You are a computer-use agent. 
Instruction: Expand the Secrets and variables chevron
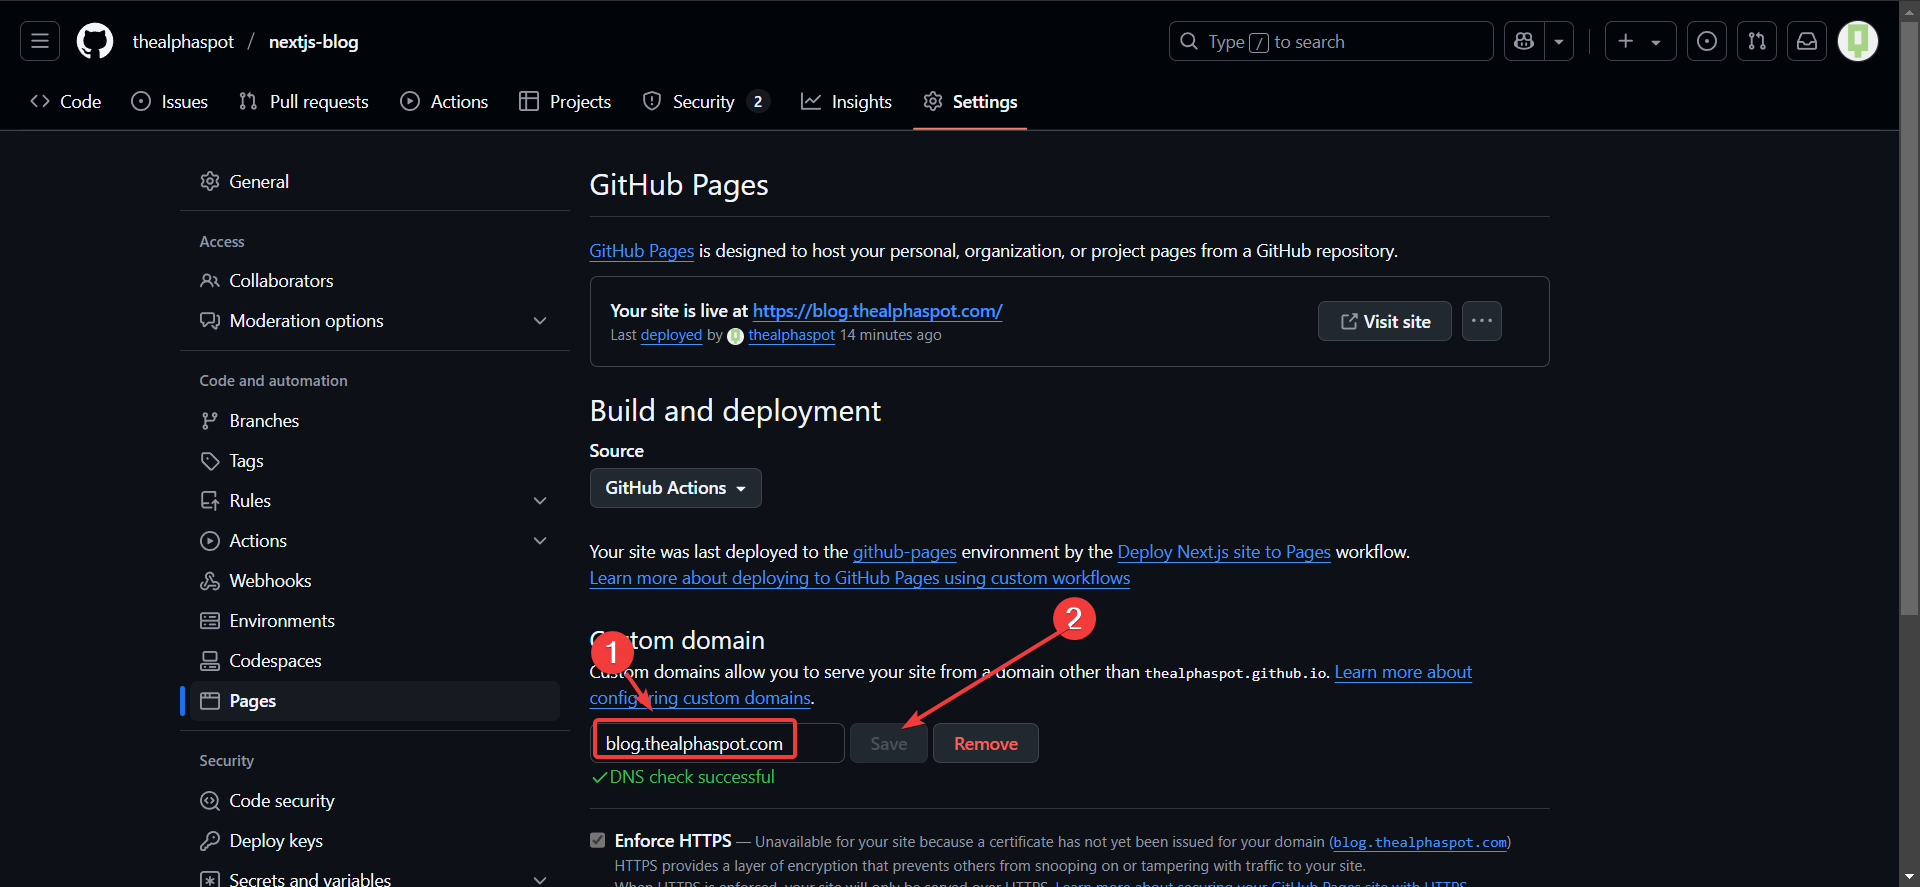540,880
